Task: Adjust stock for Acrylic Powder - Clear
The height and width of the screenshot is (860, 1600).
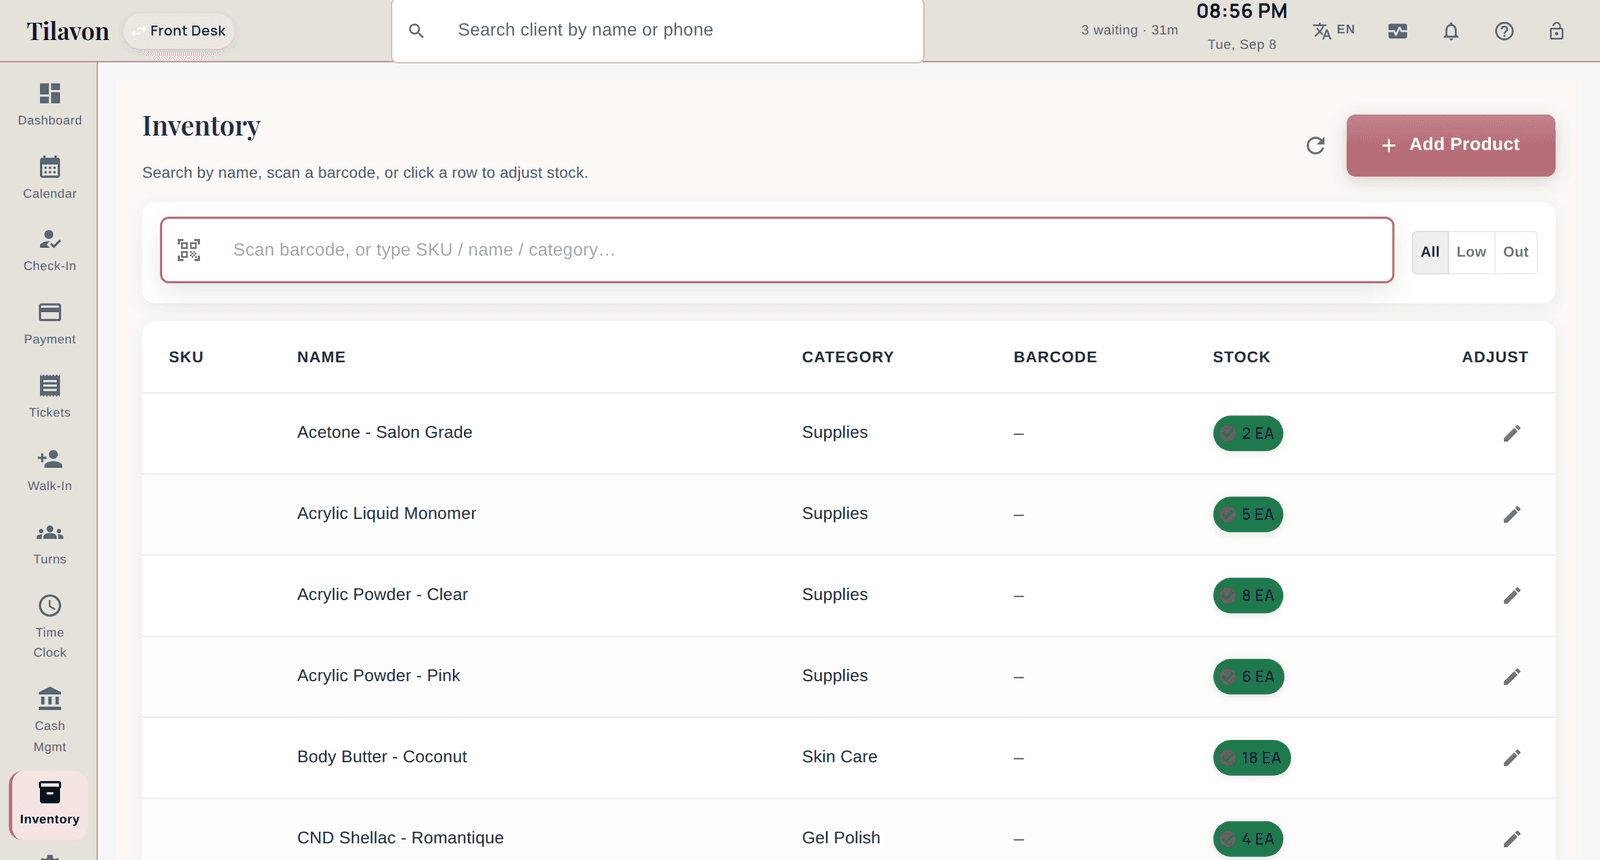Action: pos(1512,595)
